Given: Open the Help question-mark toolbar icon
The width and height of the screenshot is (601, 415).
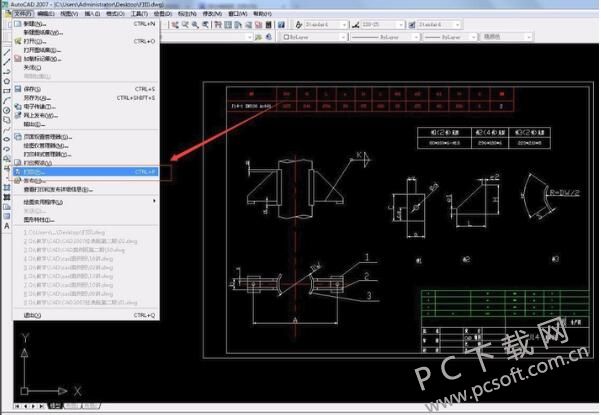Looking at the screenshot, I should pyautogui.click(x=281, y=25).
